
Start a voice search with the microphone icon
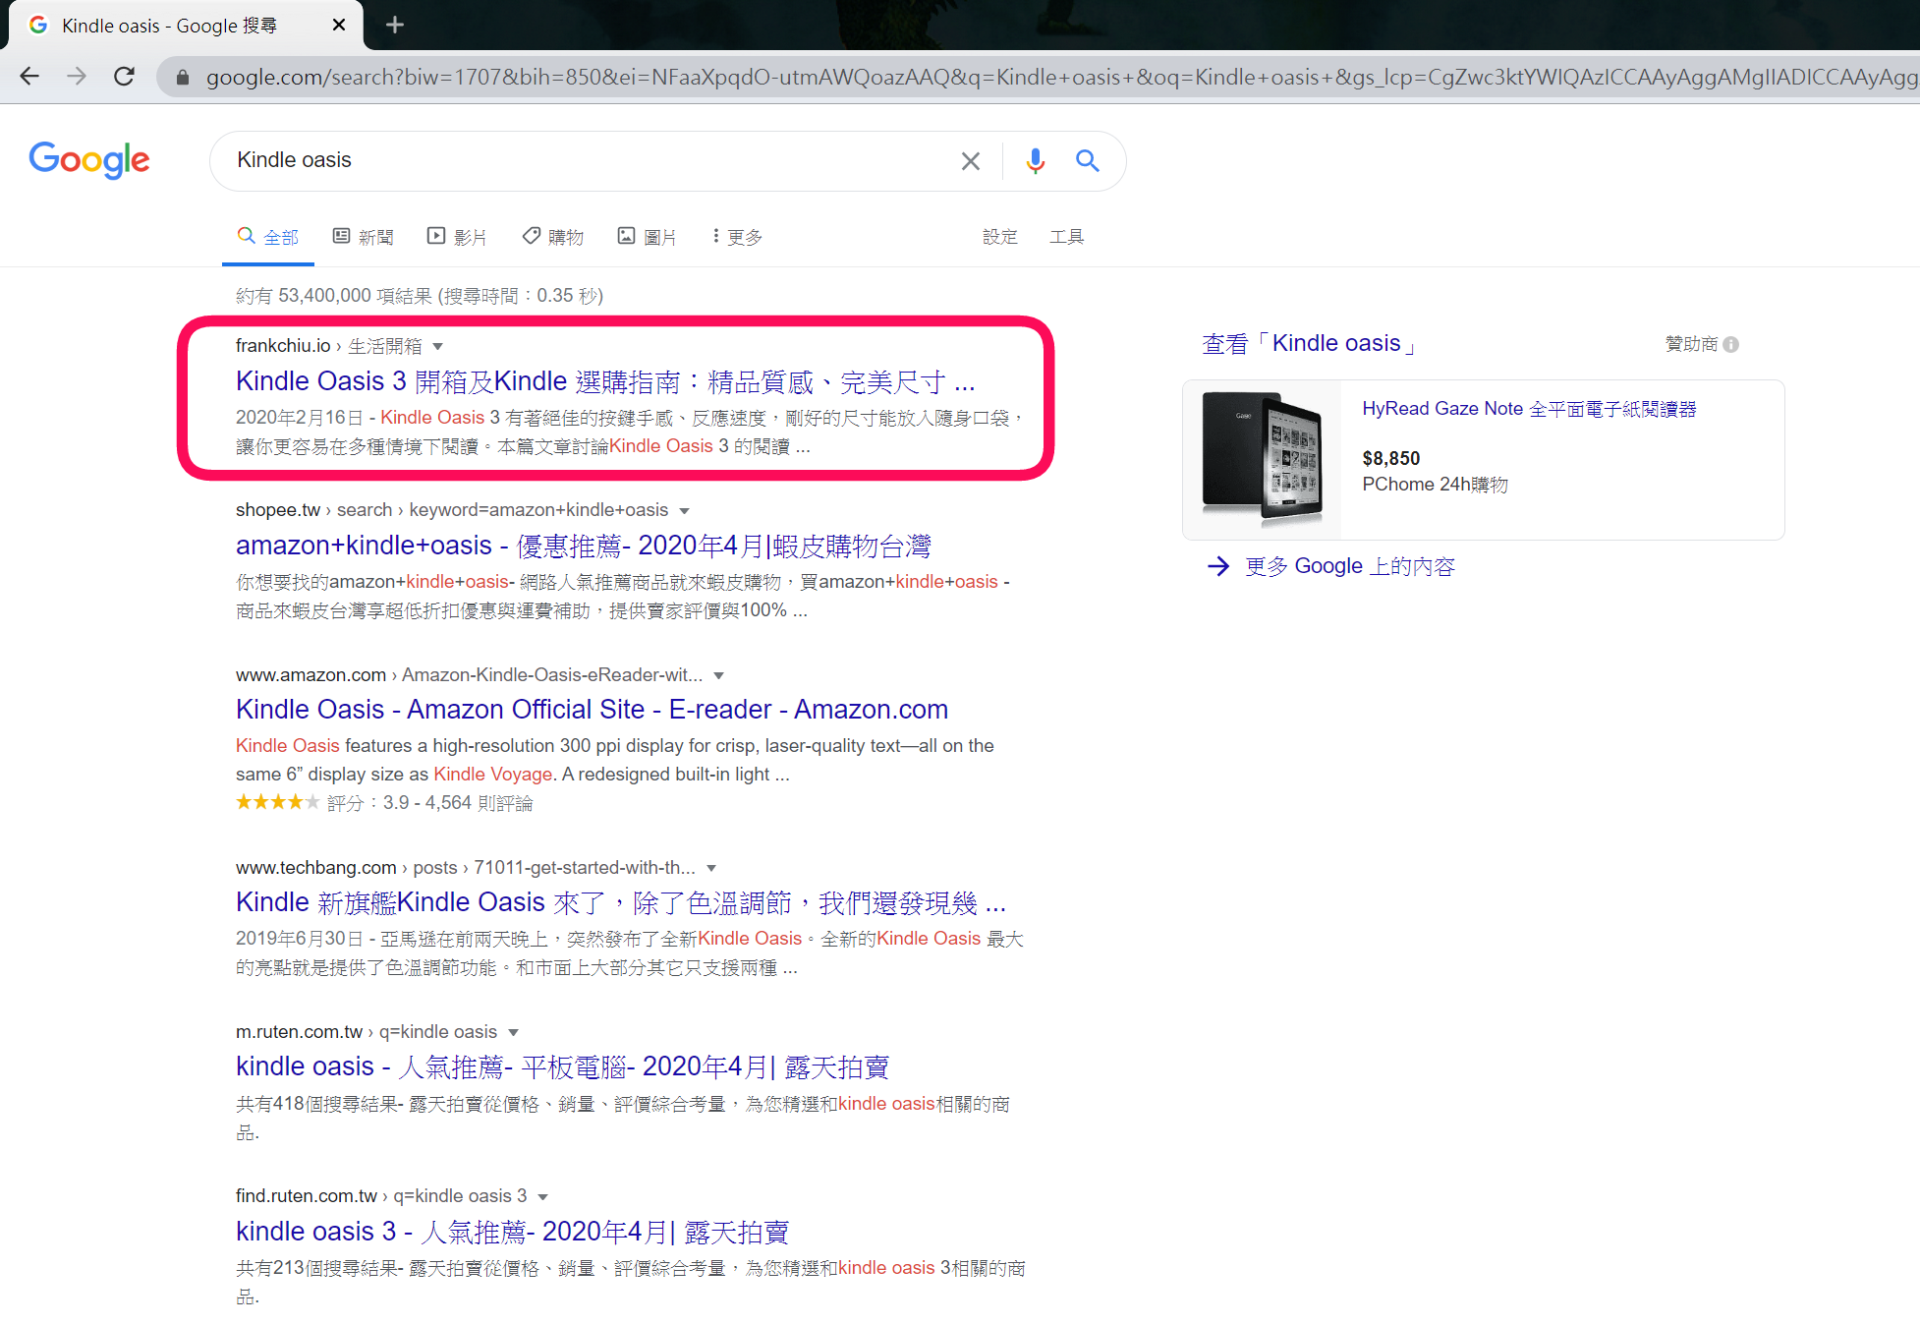pos(1035,160)
